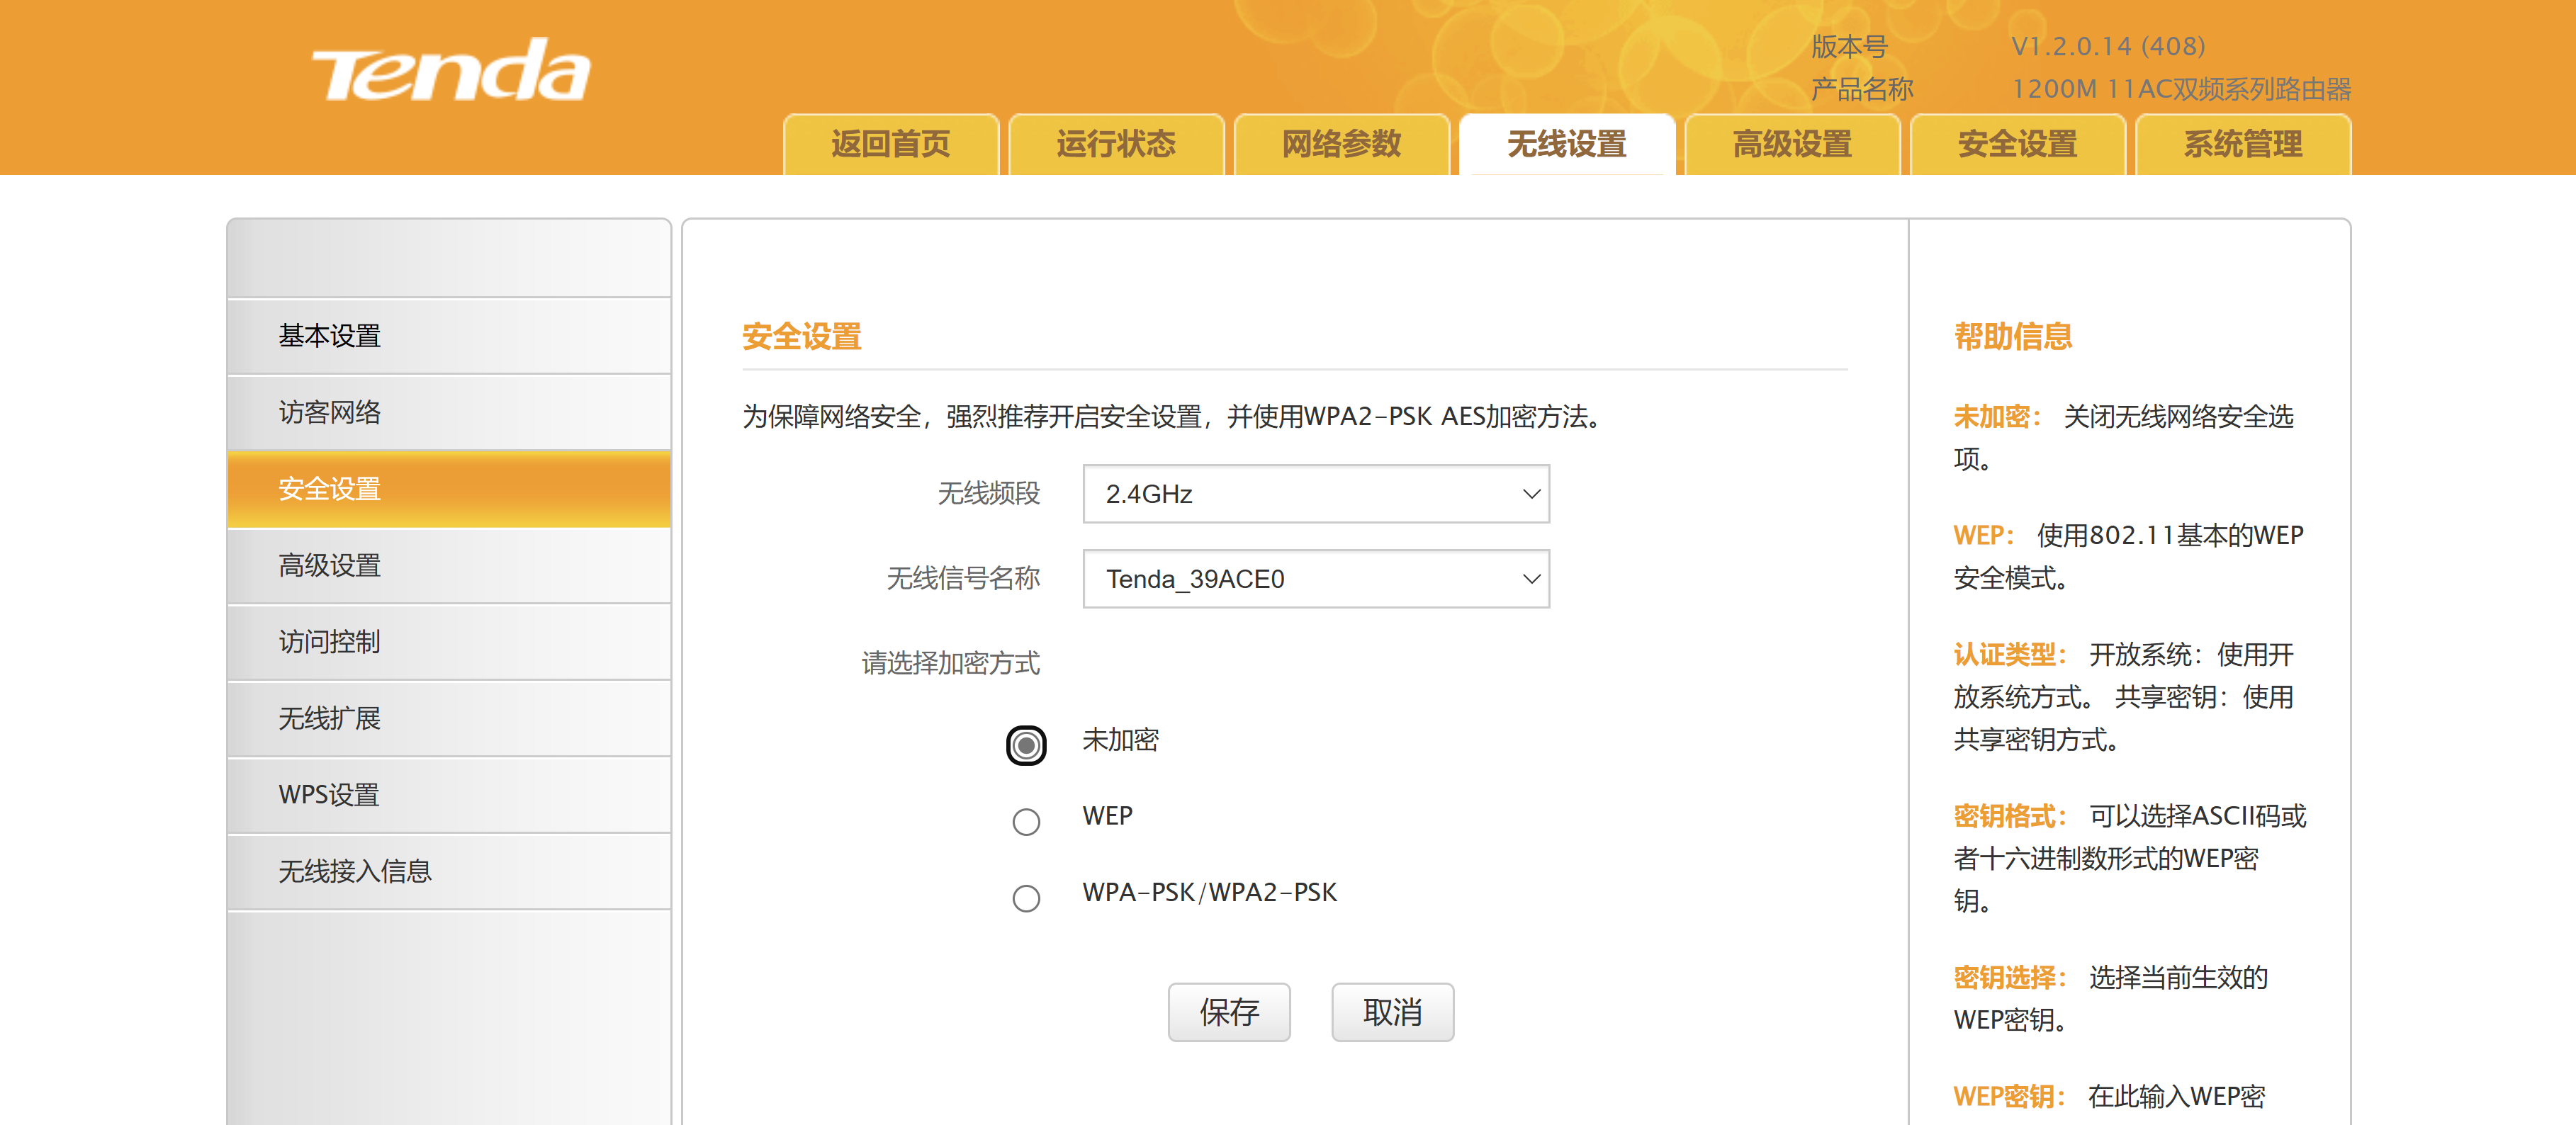Expand the Tenda_39ACE0 SSID dropdown
The image size is (2576, 1125).
pyautogui.click(x=1315, y=578)
